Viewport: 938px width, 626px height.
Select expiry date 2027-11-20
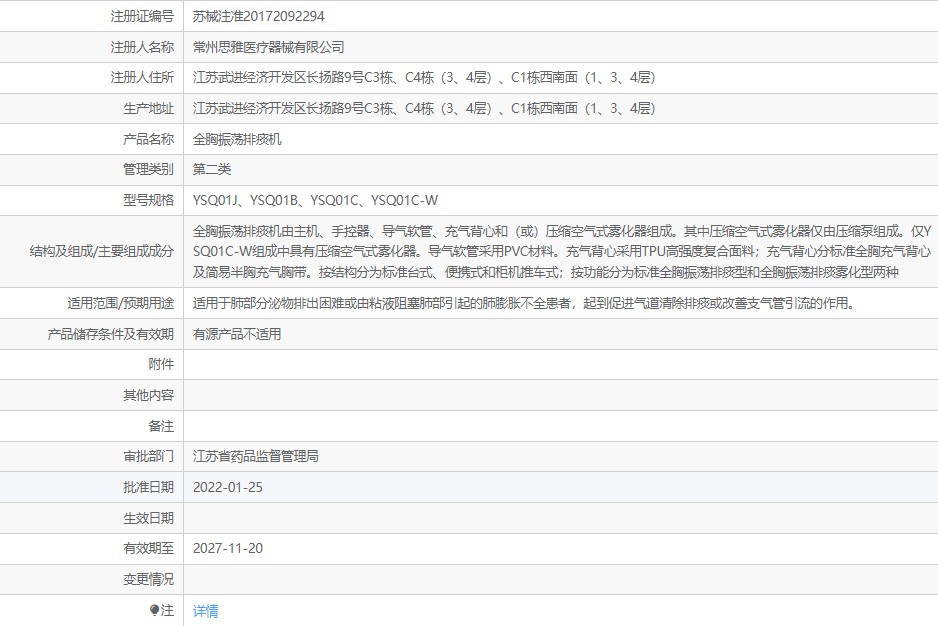(x=228, y=548)
